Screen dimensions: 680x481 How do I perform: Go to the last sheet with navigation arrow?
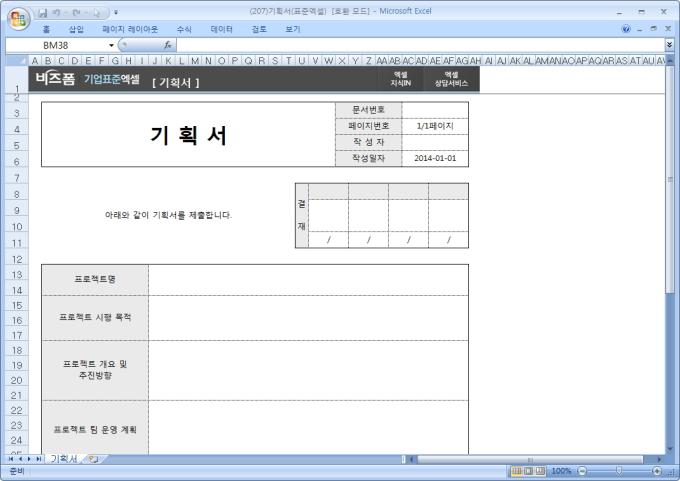[39, 459]
